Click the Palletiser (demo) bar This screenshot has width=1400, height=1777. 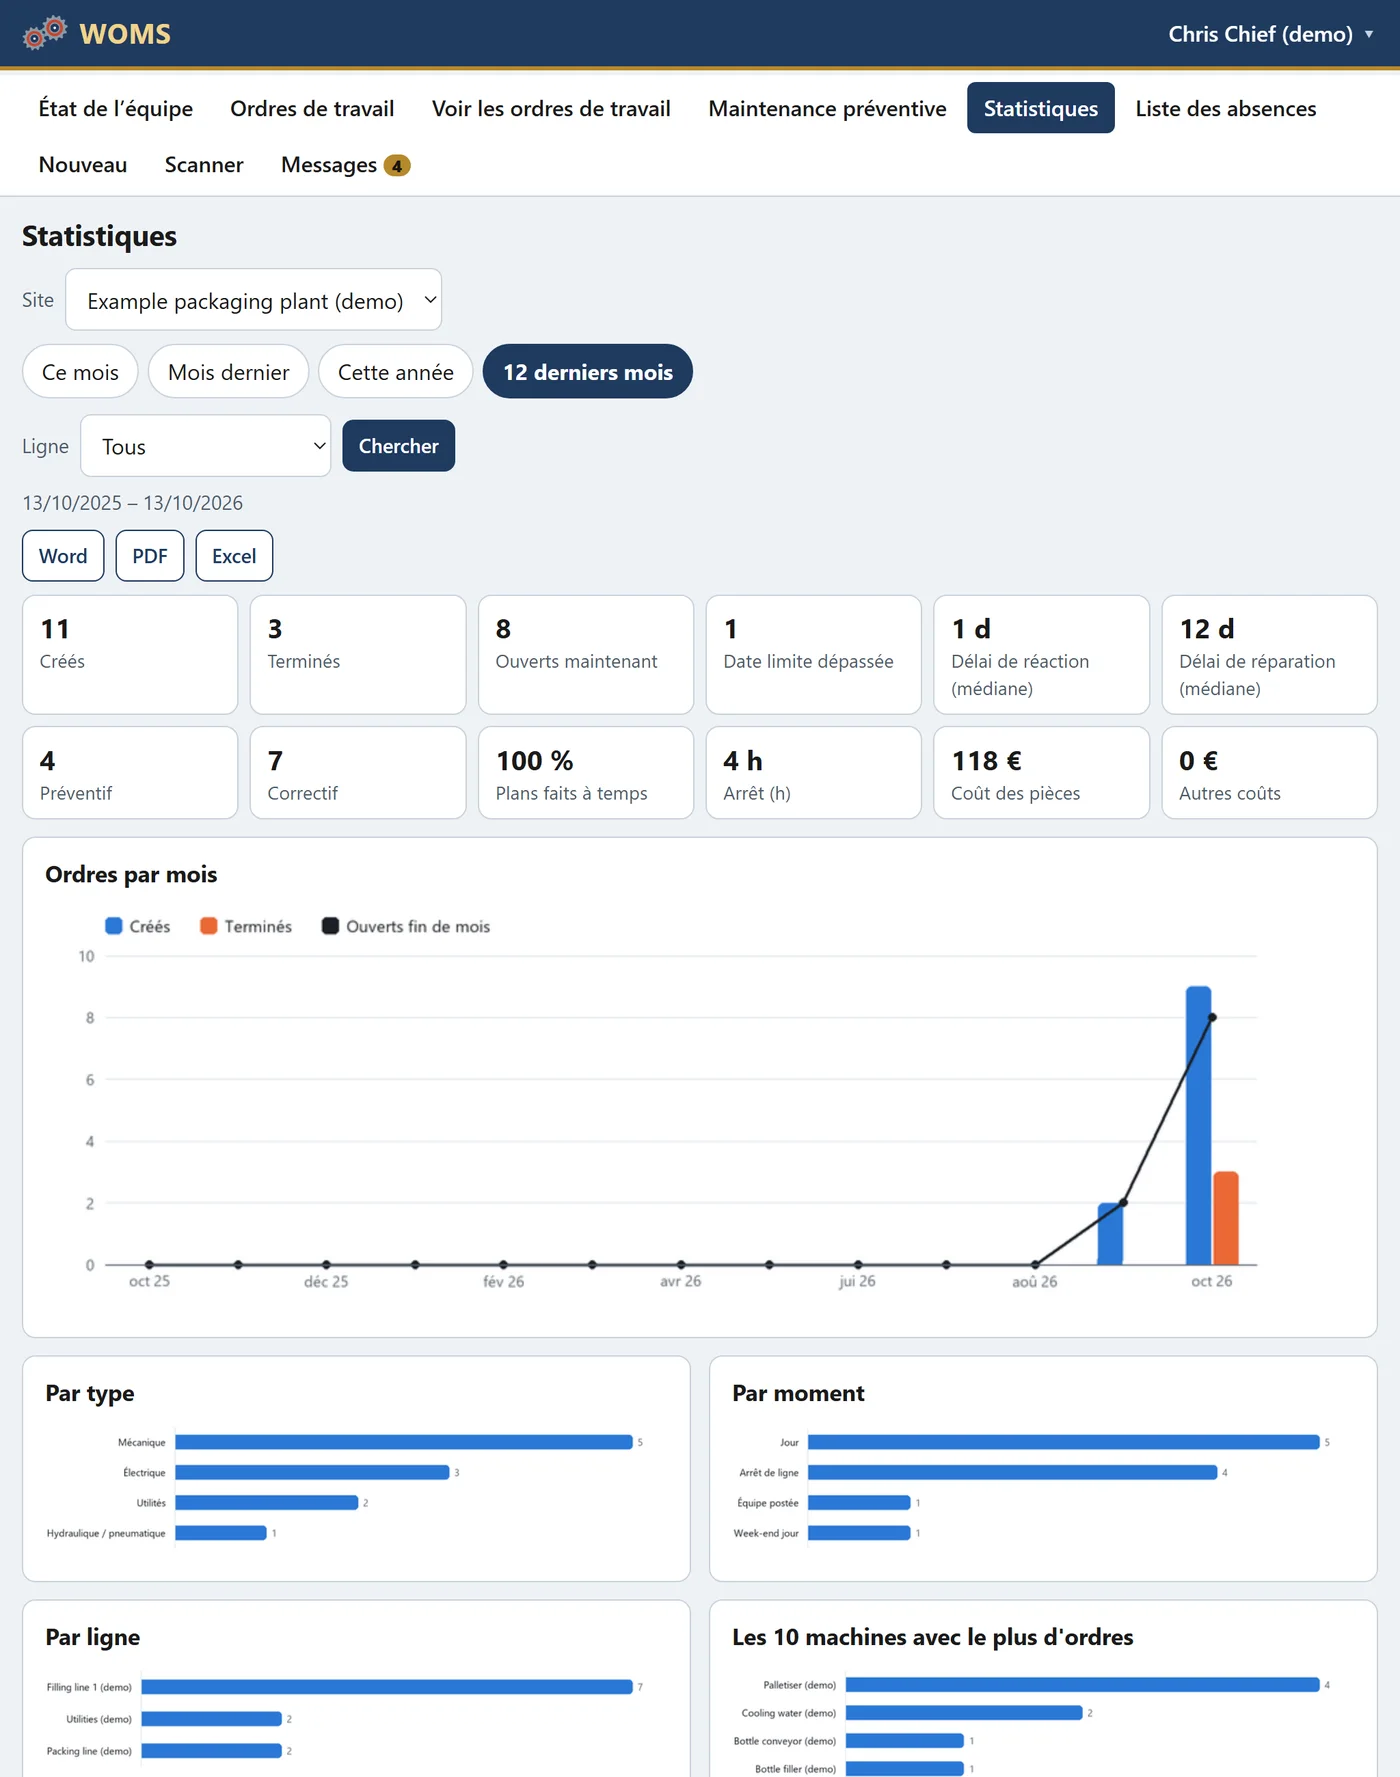[1083, 1685]
